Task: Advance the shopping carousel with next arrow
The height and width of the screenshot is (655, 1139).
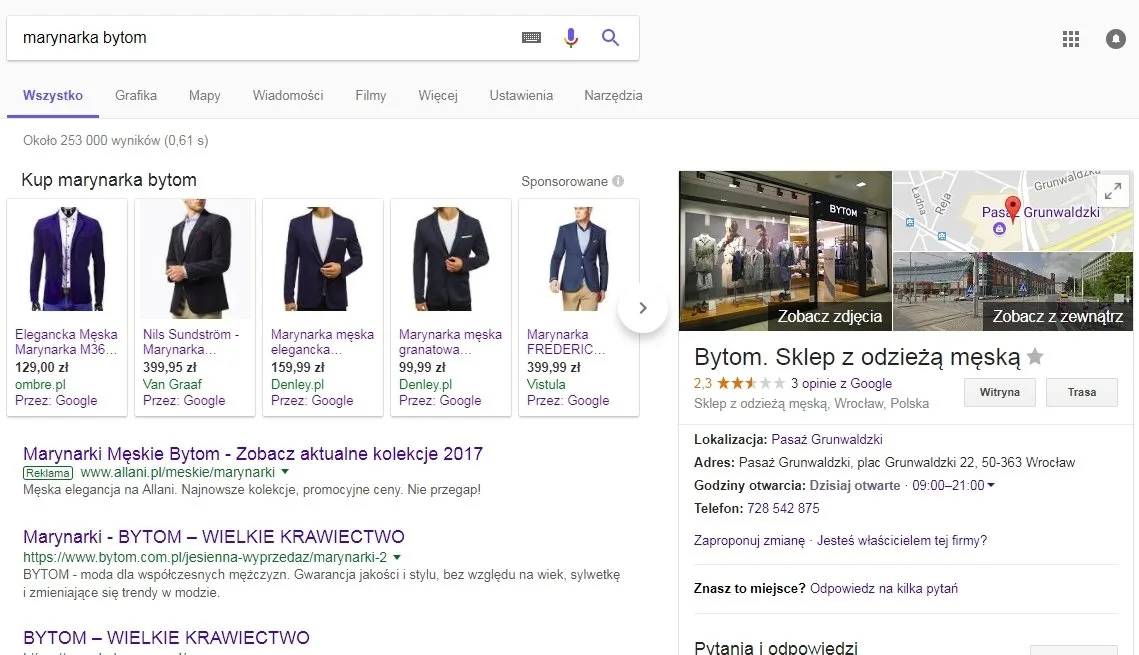Action: (x=643, y=308)
